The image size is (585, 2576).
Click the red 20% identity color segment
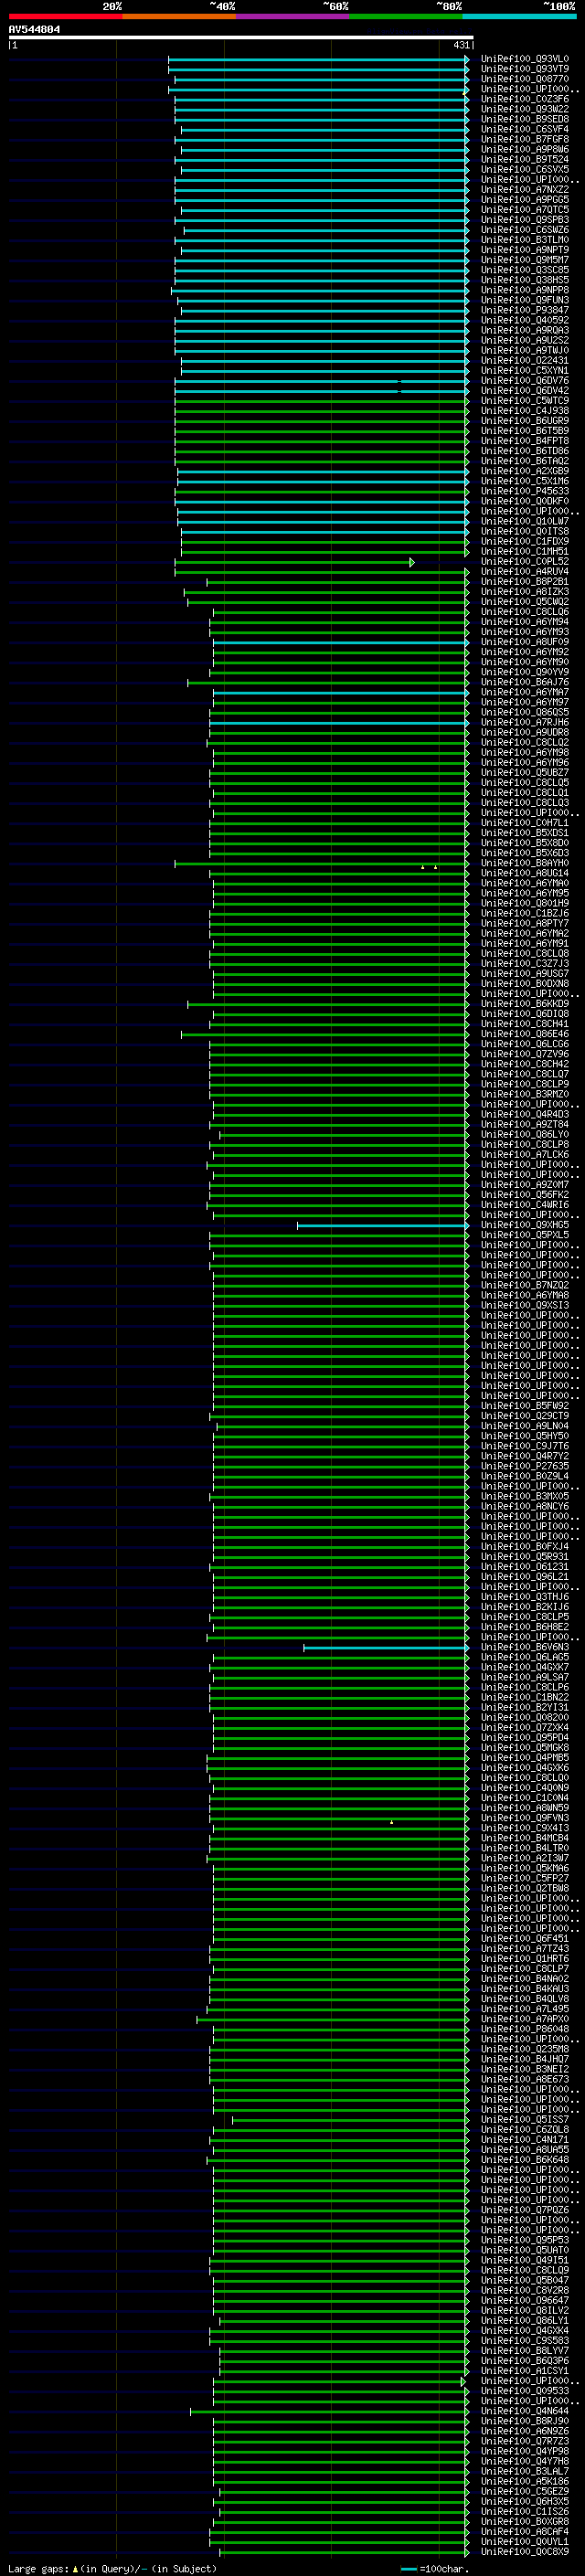pyautogui.click(x=65, y=16)
